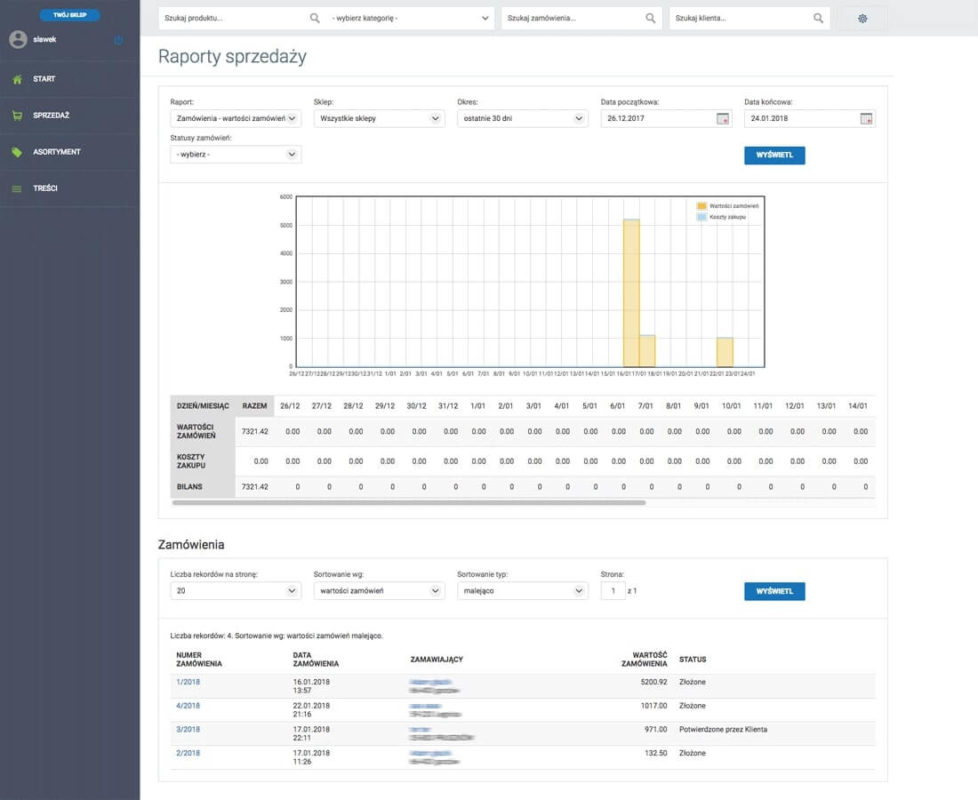The height and width of the screenshot is (800, 978).
Task: Expand Liczba rekordów na stronę dropdown
Action: 236,590
